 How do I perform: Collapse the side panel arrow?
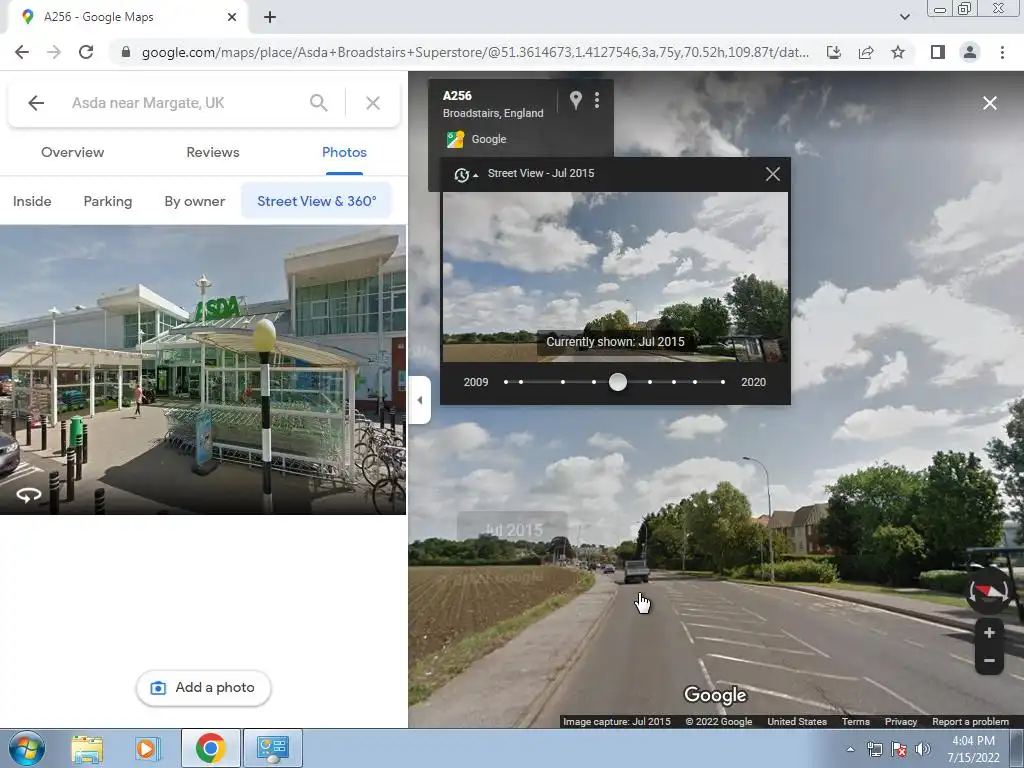point(419,400)
